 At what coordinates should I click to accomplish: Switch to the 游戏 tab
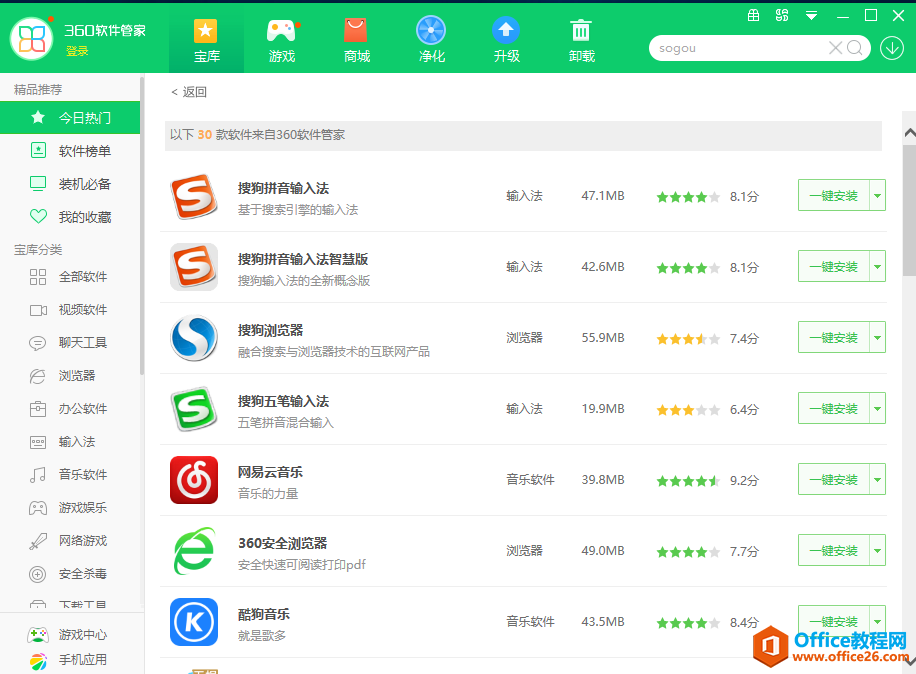[282, 40]
